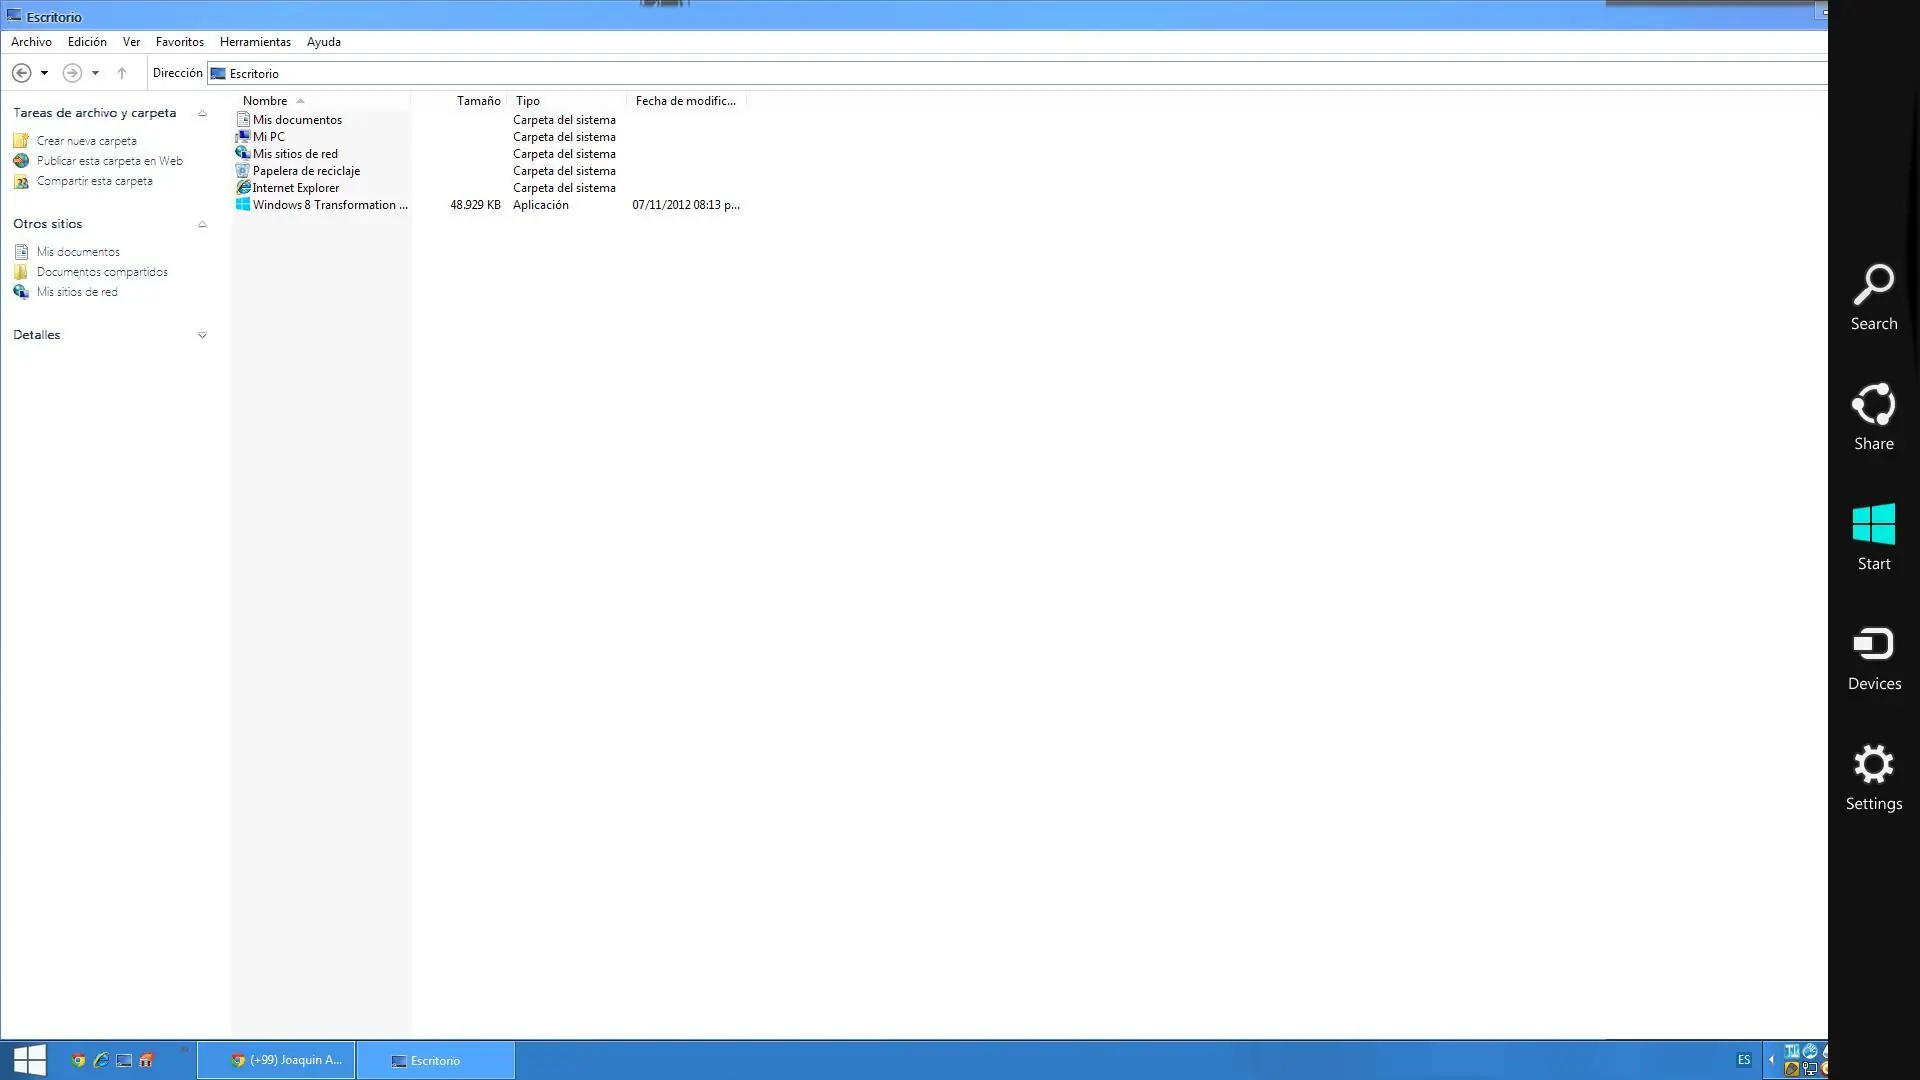Go up one folder level
This screenshot has width=1920, height=1080.
pos(122,73)
